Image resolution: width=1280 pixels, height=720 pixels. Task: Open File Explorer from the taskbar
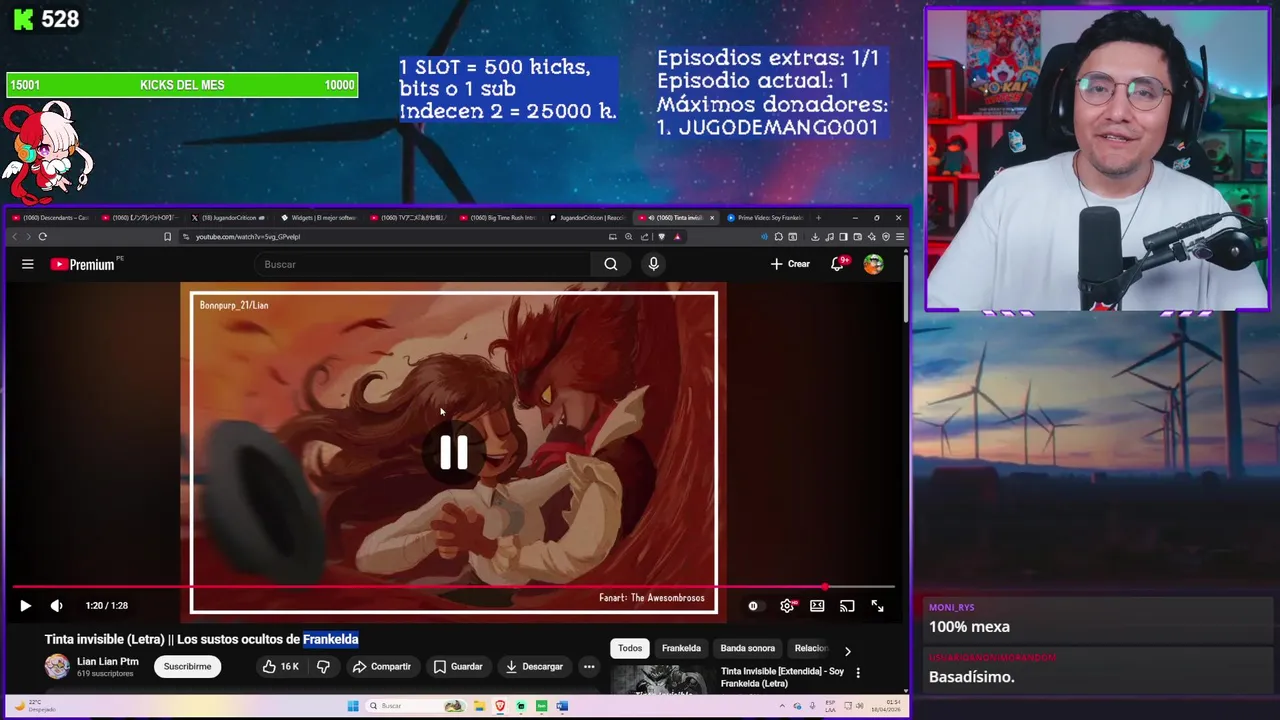click(x=479, y=706)
